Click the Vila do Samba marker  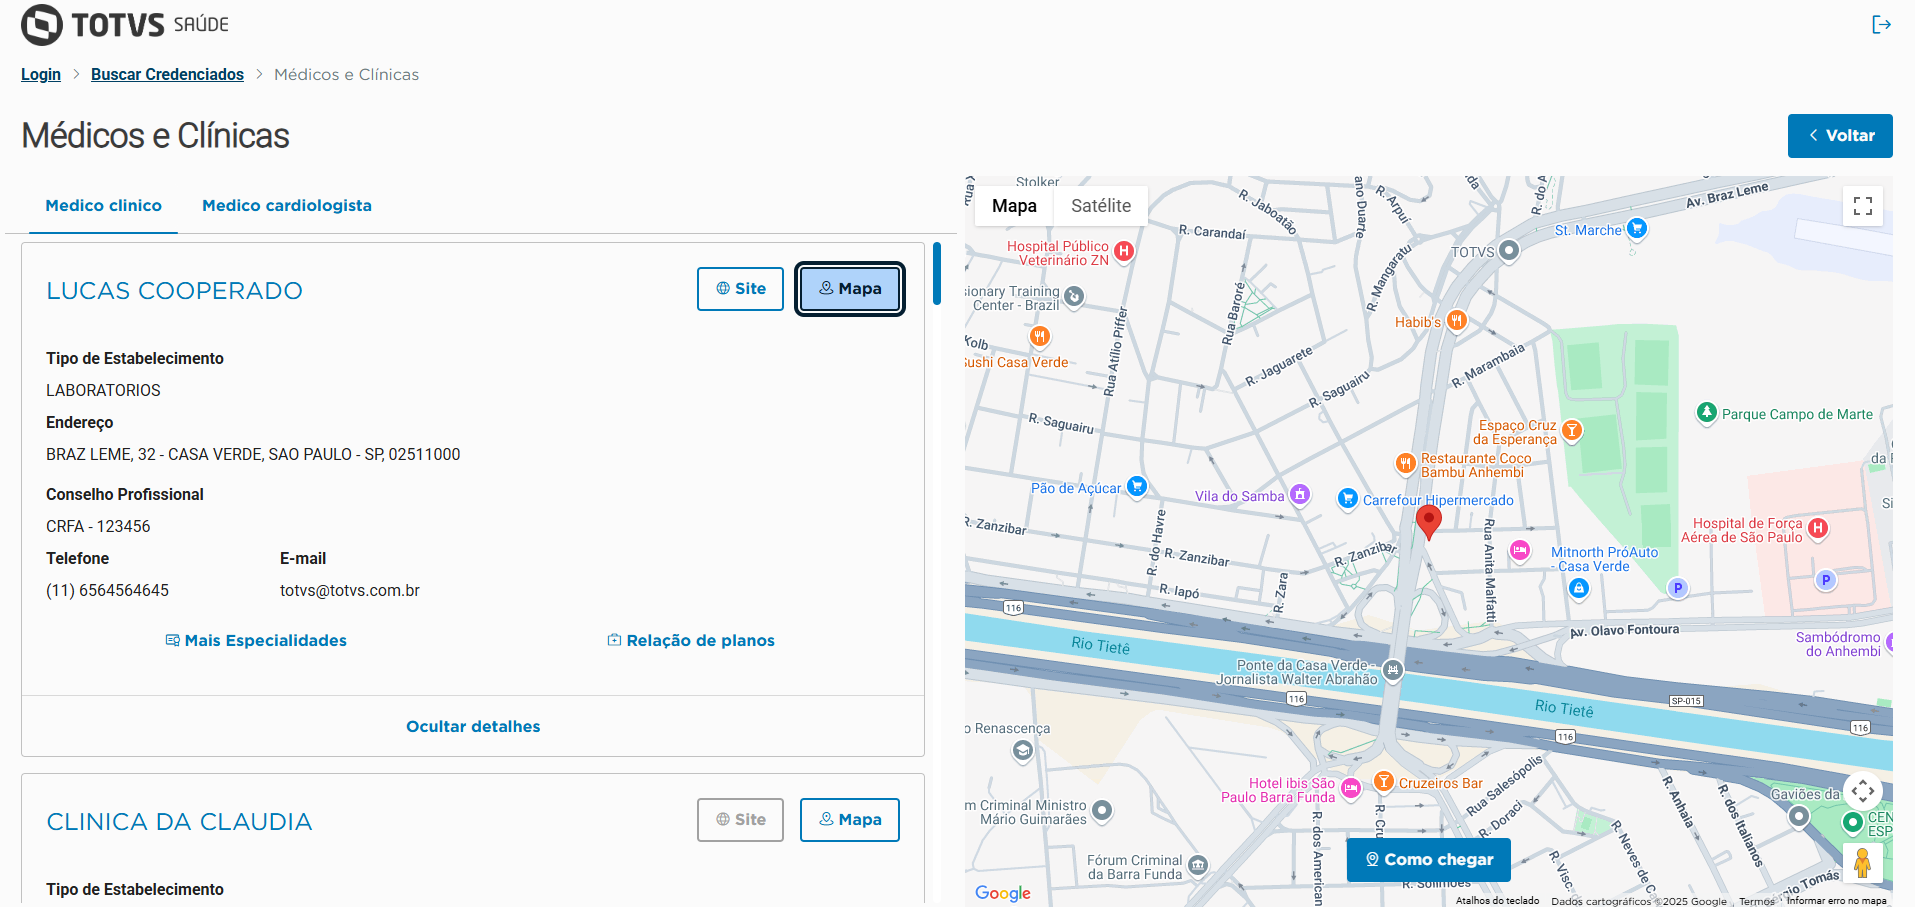pyautogui.click(x=1300, y=494)
